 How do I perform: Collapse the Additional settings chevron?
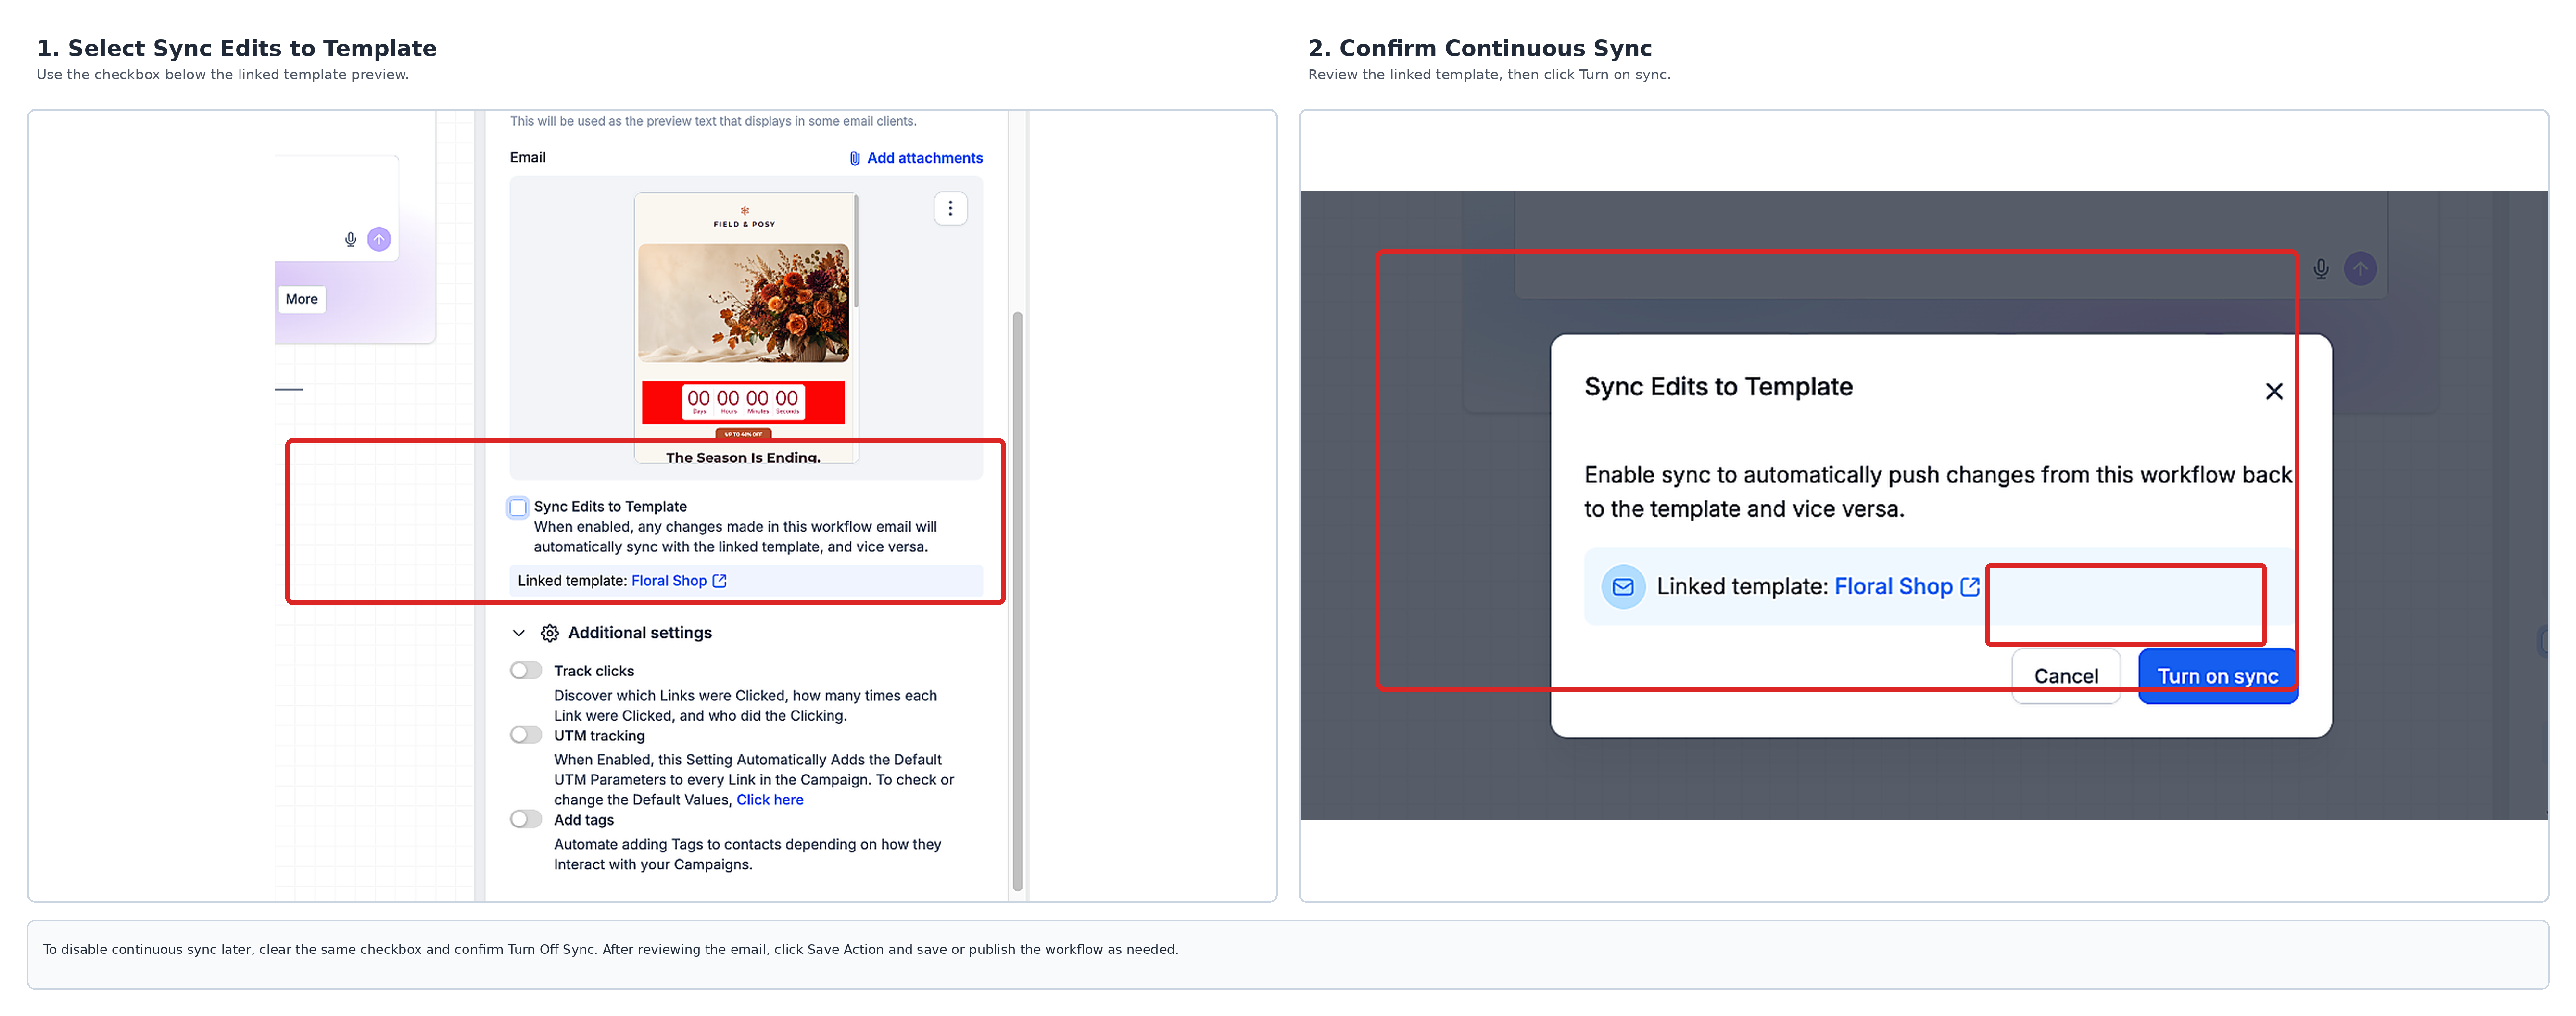tap(519, 633)
